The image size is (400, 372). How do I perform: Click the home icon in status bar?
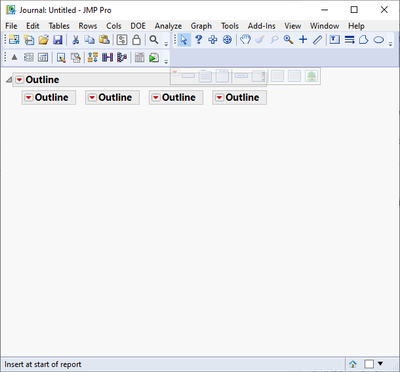click(x=353, y=364)
